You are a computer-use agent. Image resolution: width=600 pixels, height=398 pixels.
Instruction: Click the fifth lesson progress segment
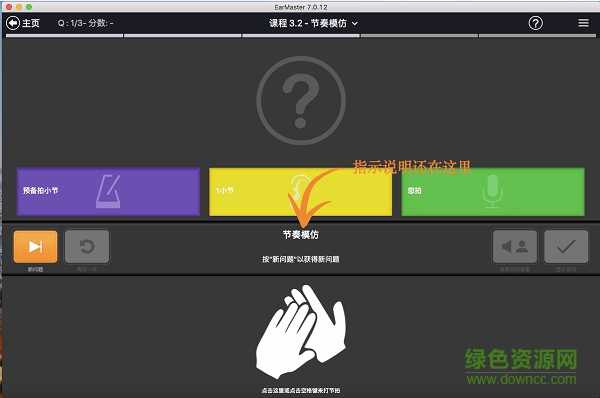(537, 36)
